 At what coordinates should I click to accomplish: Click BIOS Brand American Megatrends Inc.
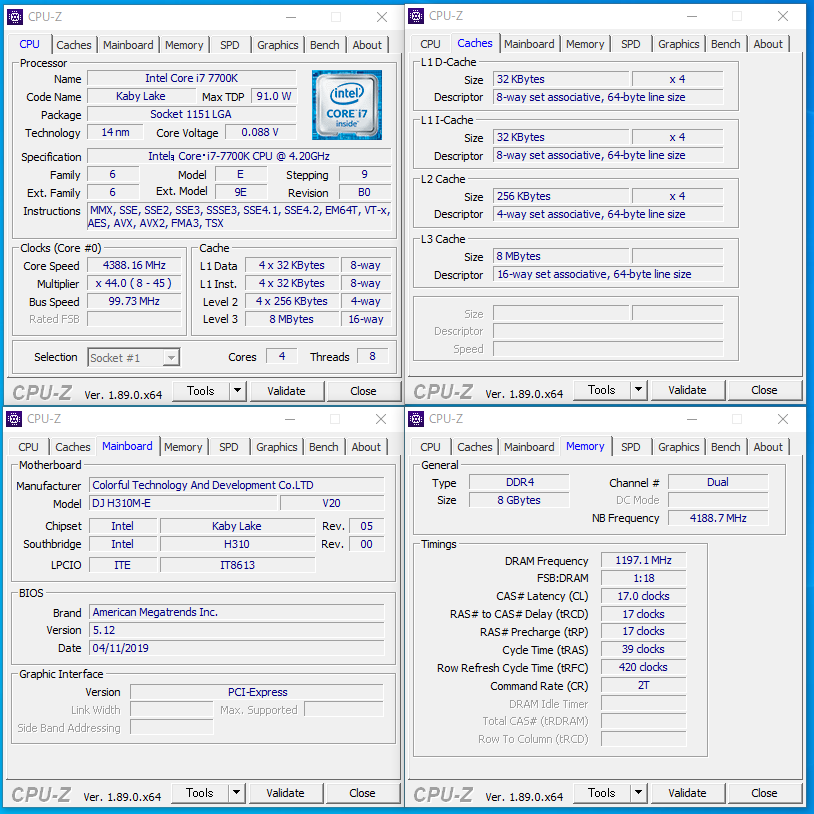[237, 612]
